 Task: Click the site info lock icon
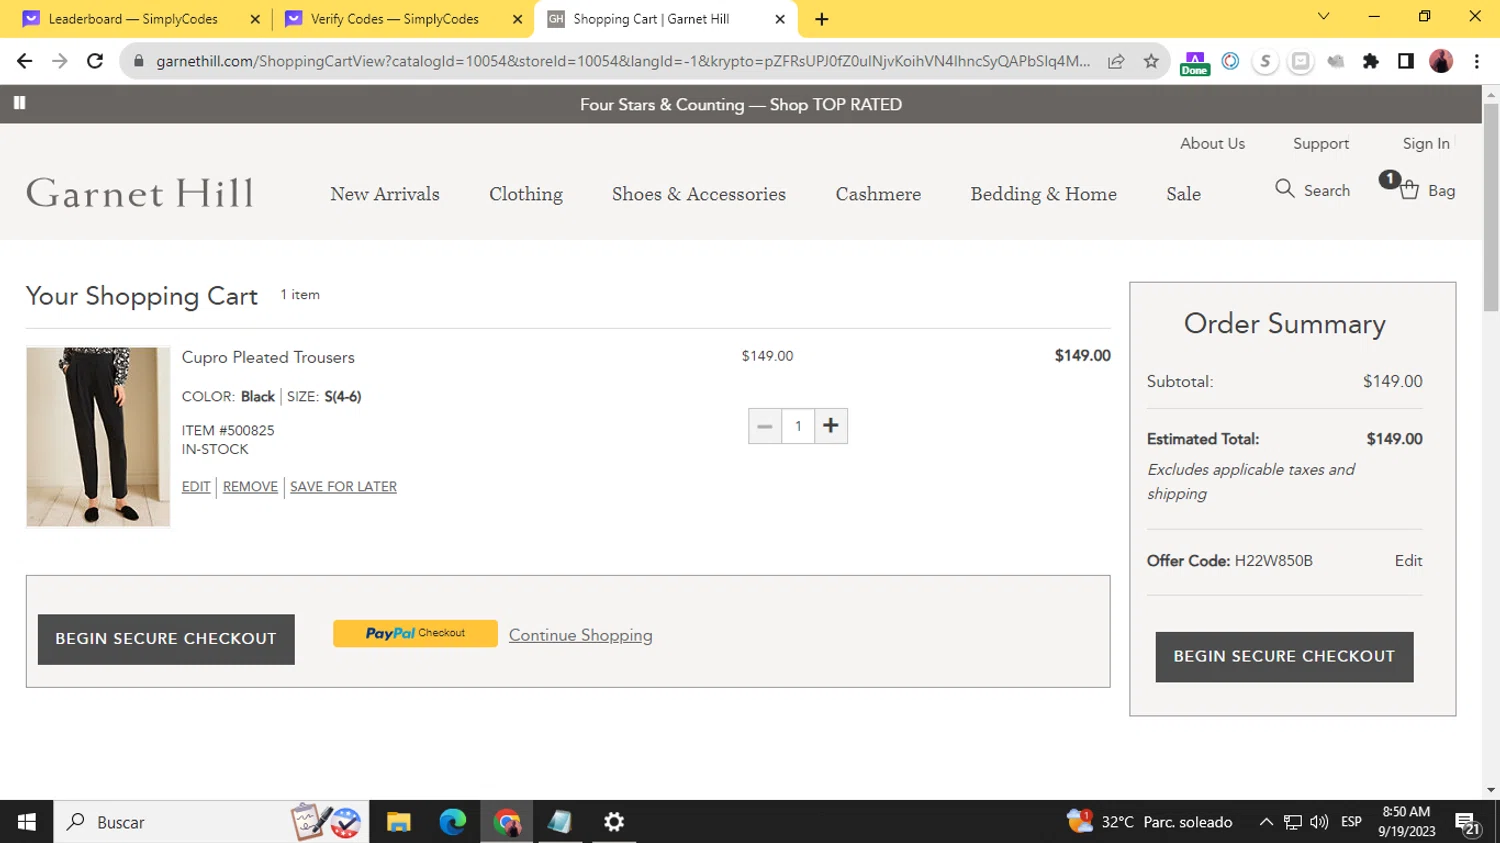pos(139,61)
